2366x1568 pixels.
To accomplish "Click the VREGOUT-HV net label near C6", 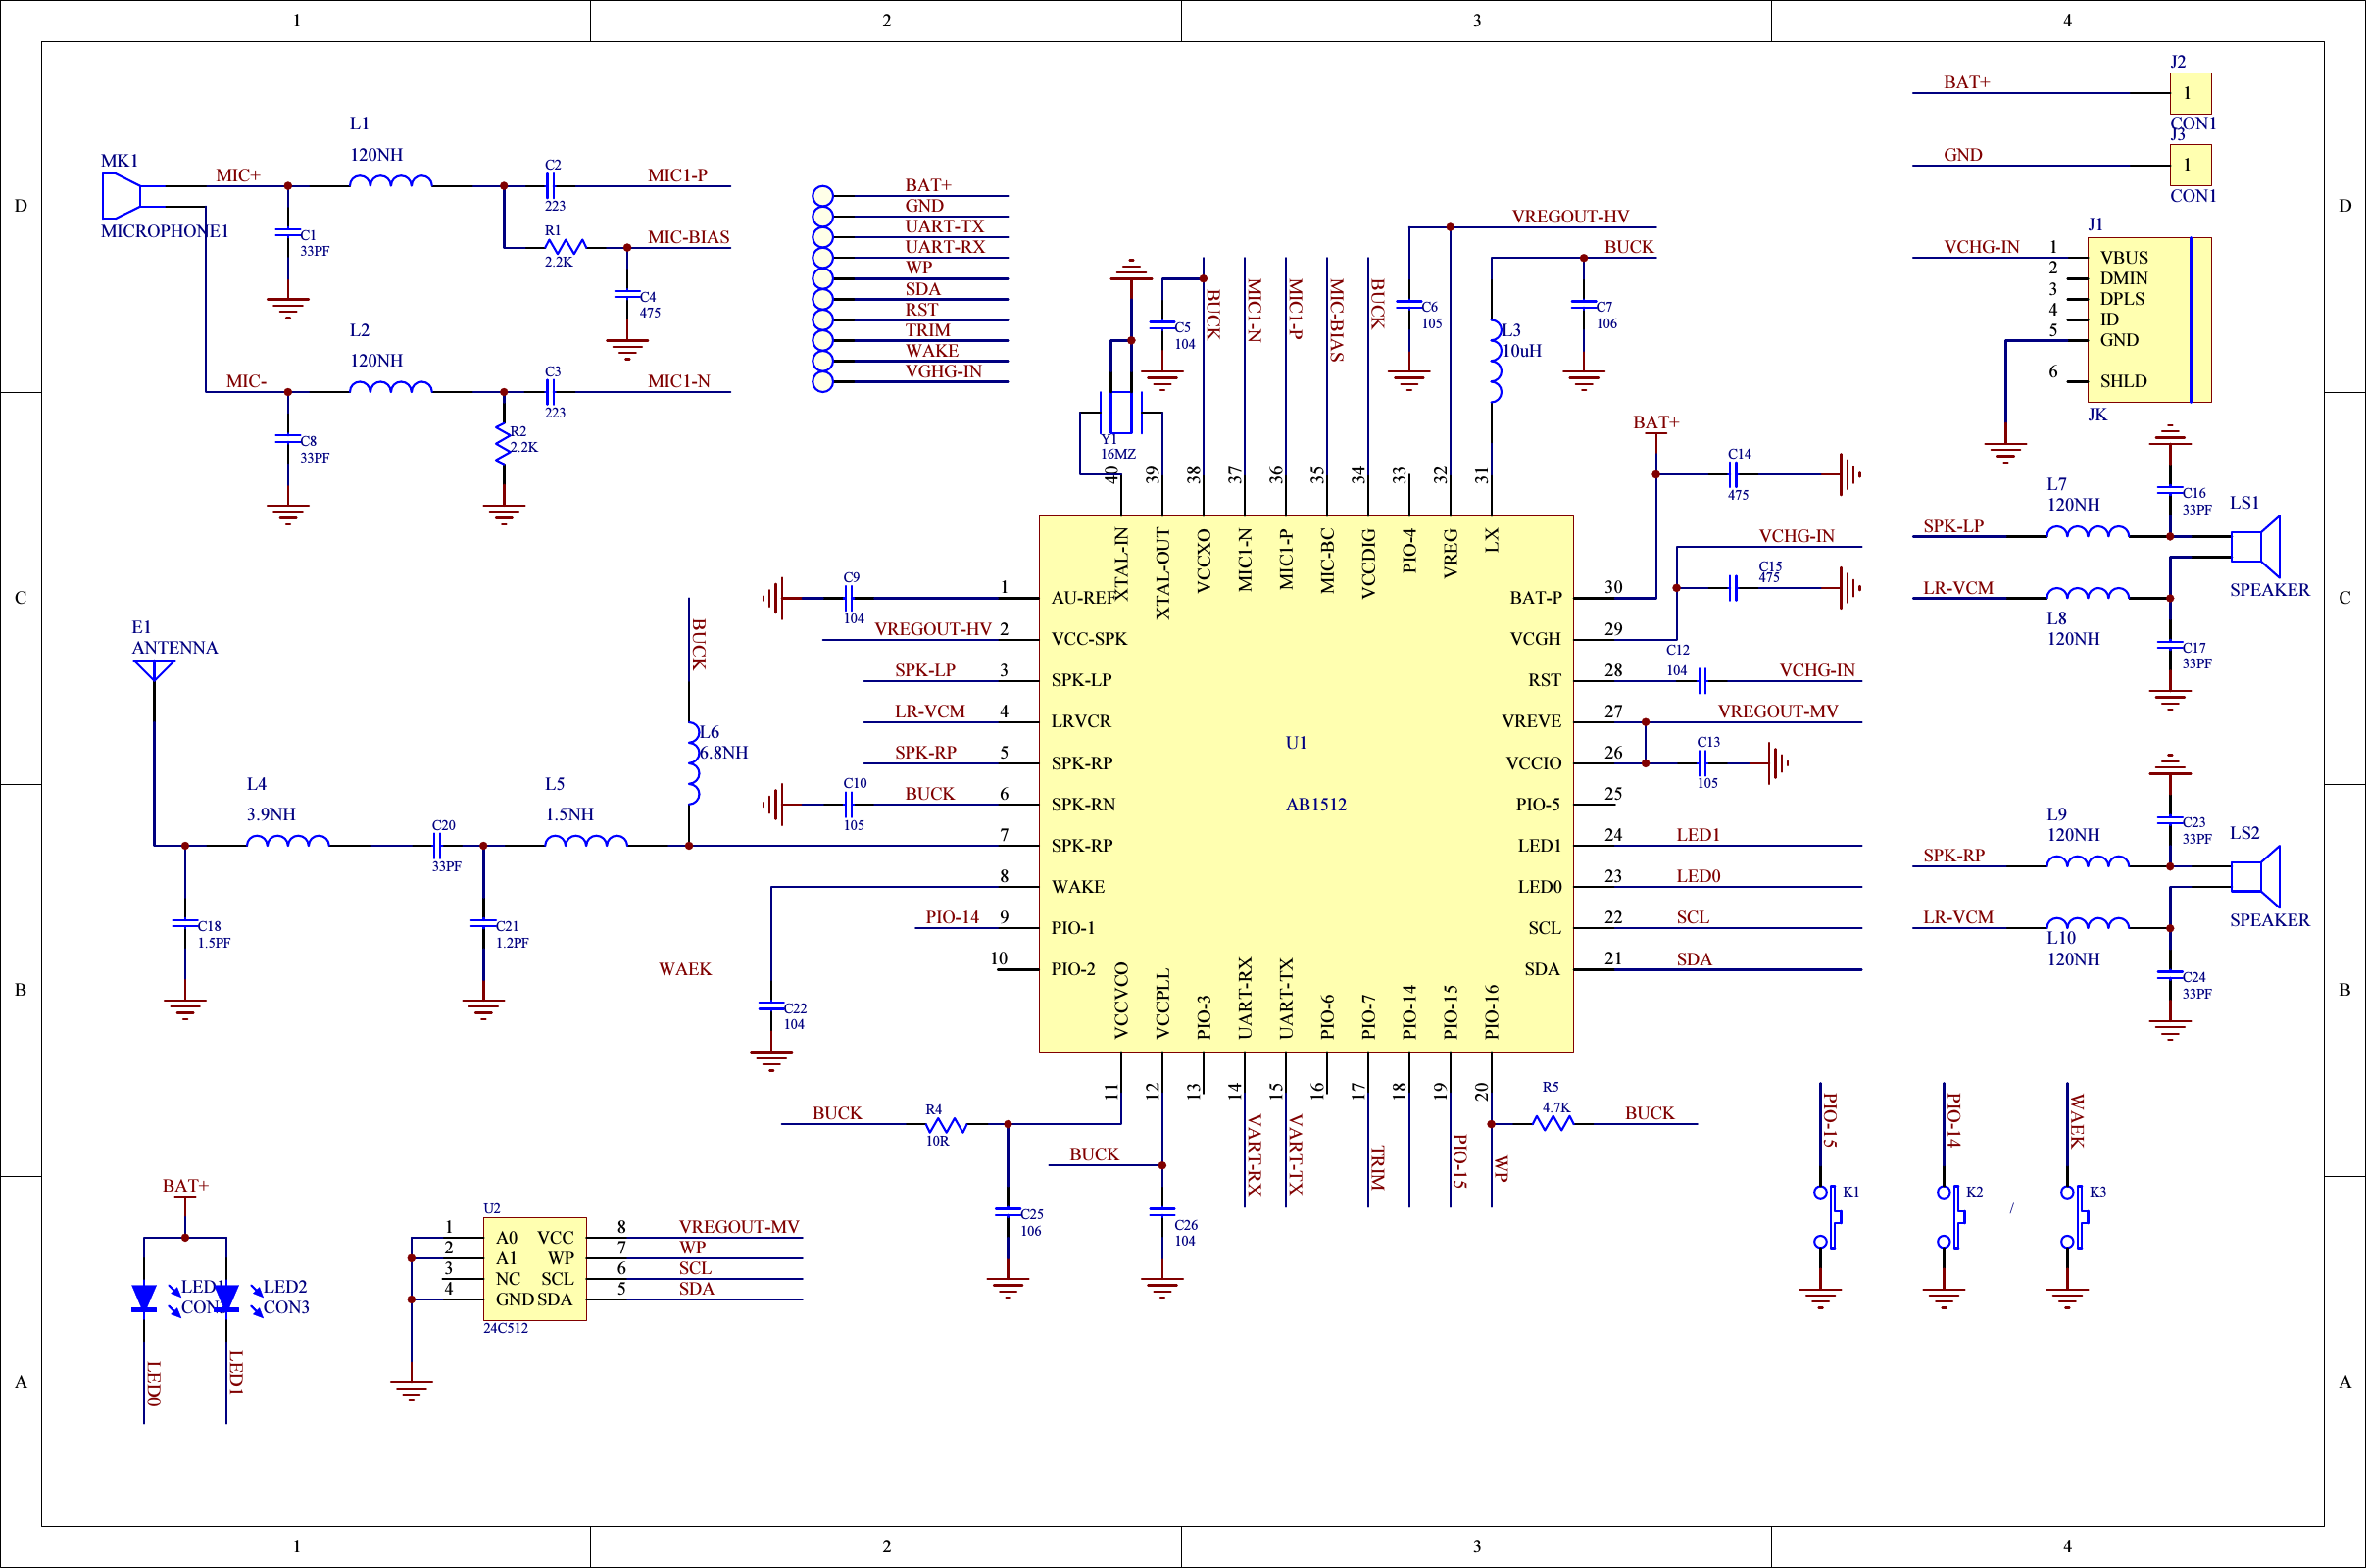I will pos(1570,216).
